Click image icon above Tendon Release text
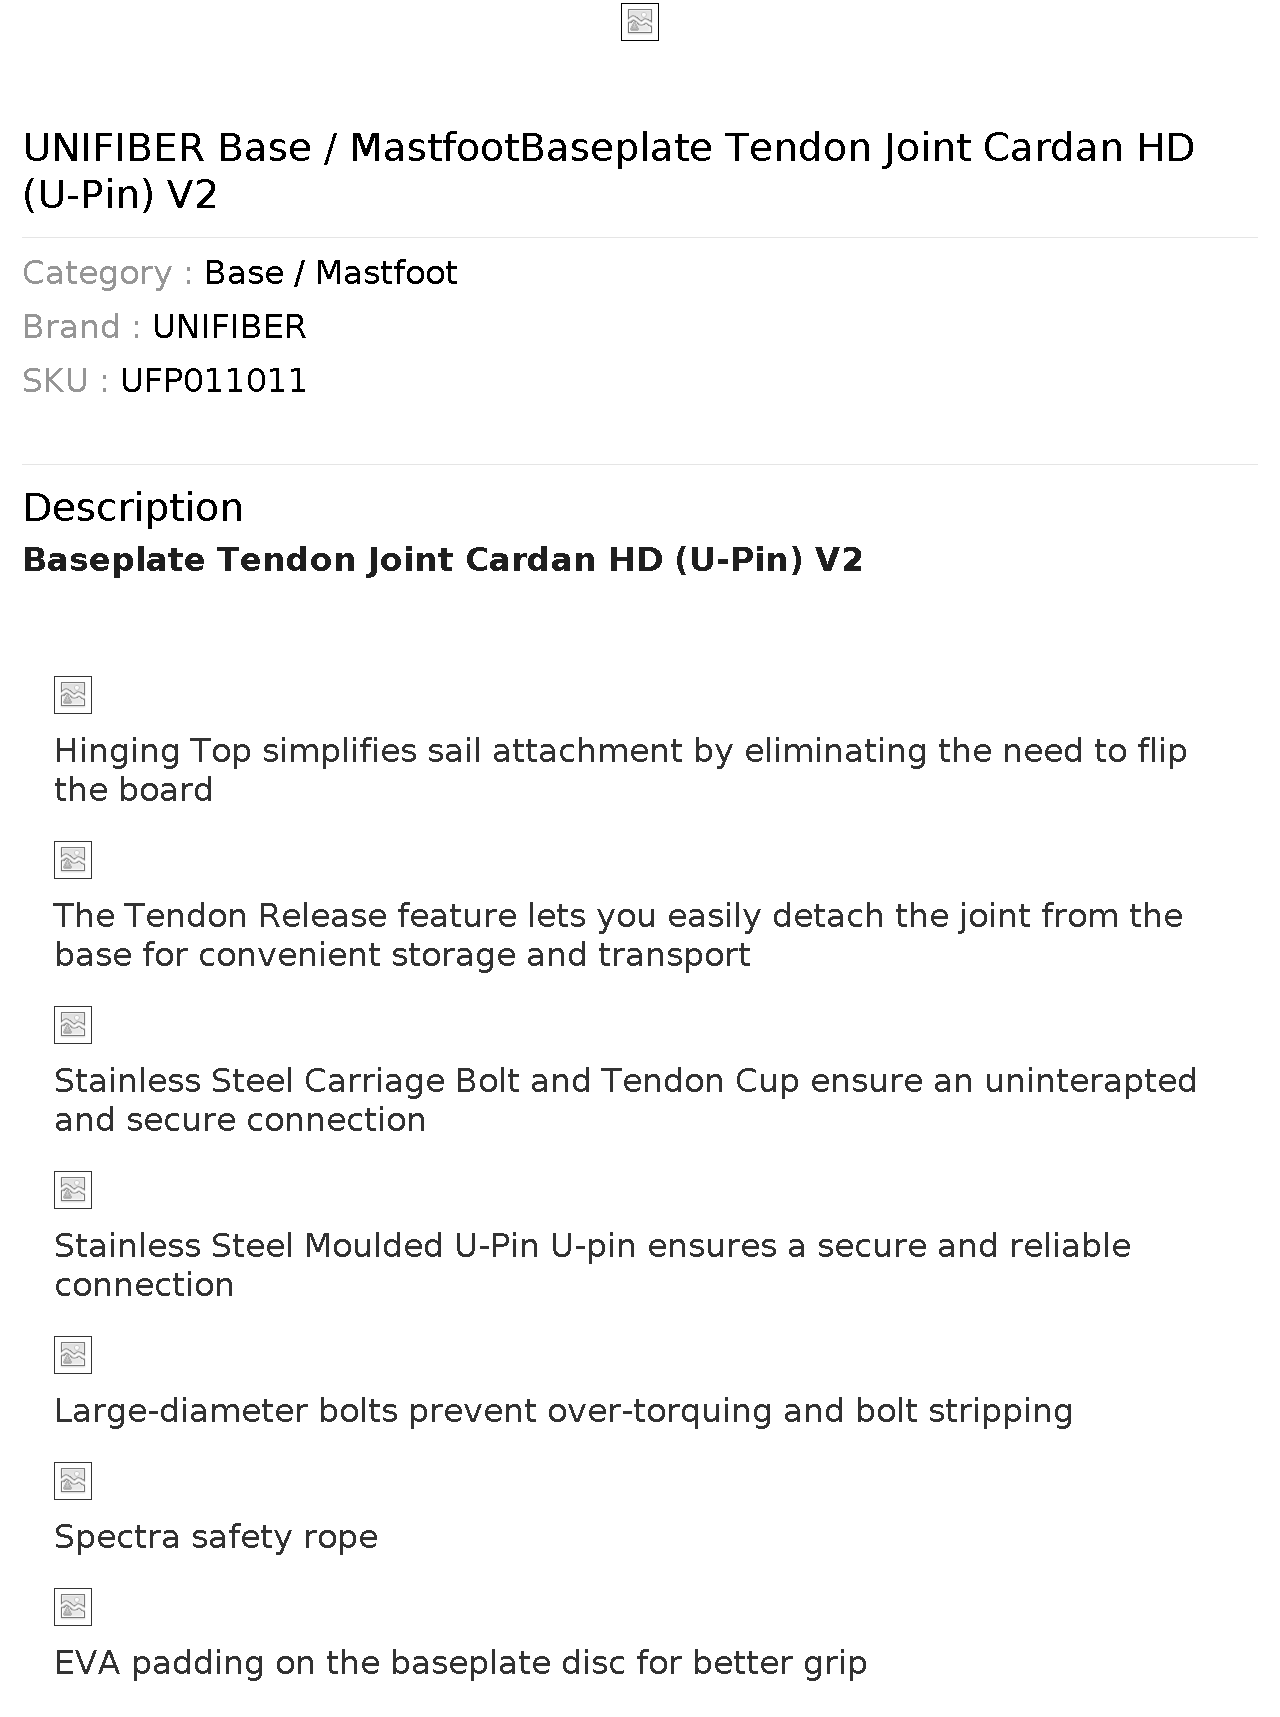The height and width of the screenshot is (1717, 1280). (73, 860)
